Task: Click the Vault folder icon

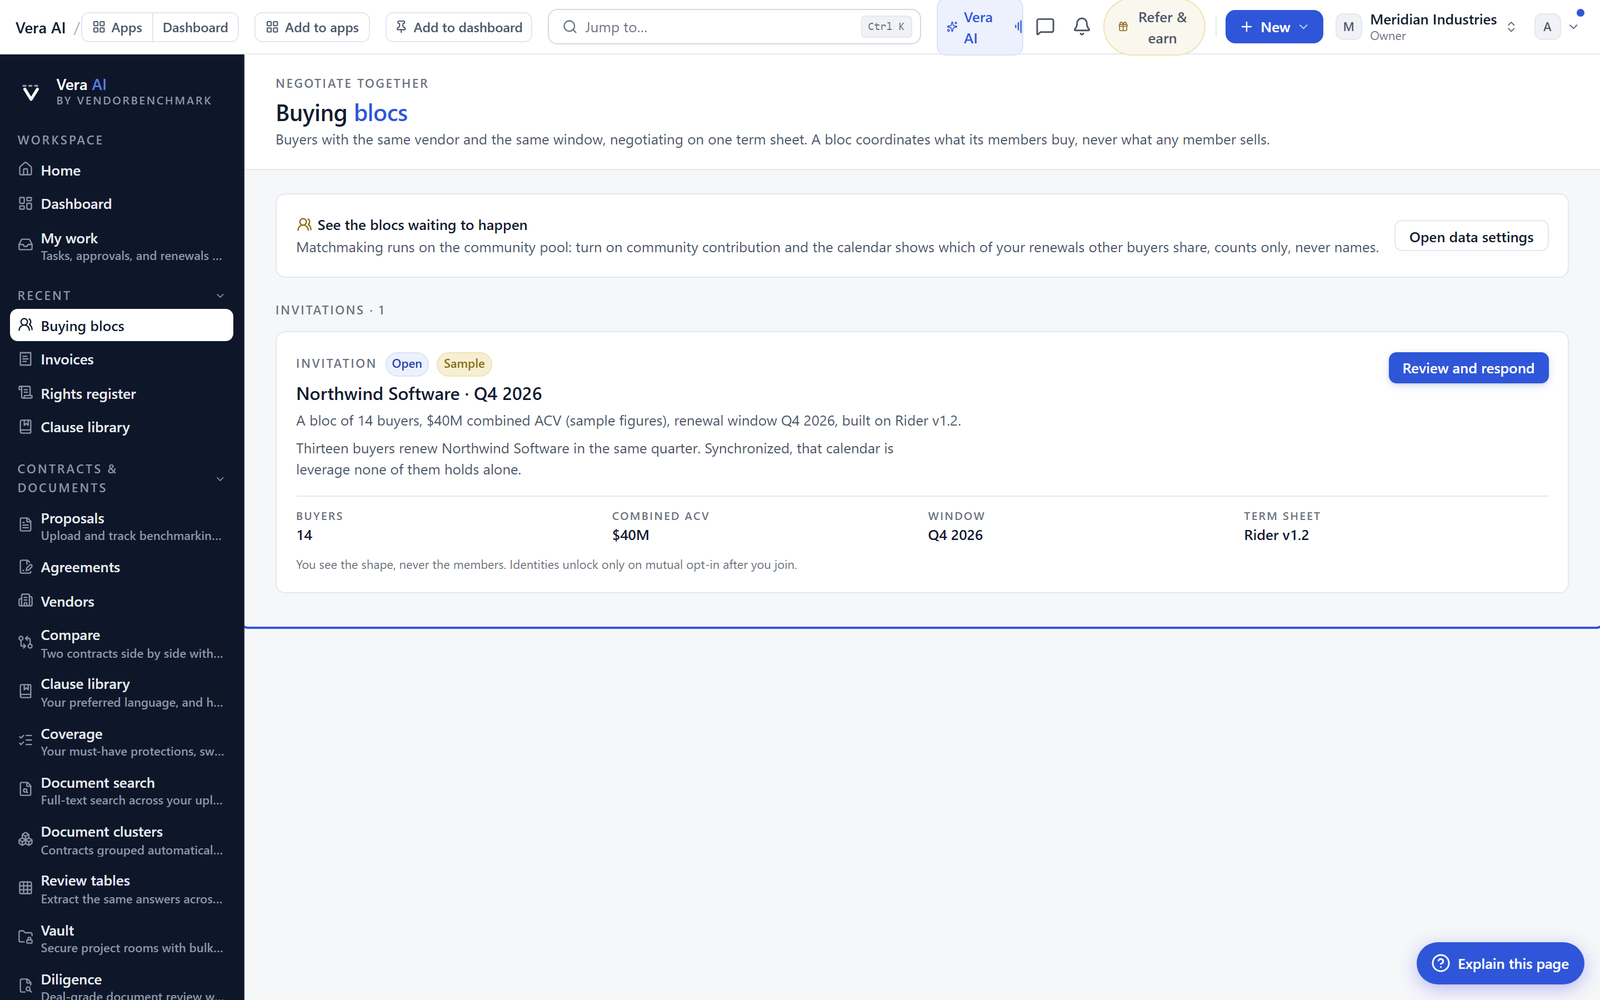Action: click(26, 938)
